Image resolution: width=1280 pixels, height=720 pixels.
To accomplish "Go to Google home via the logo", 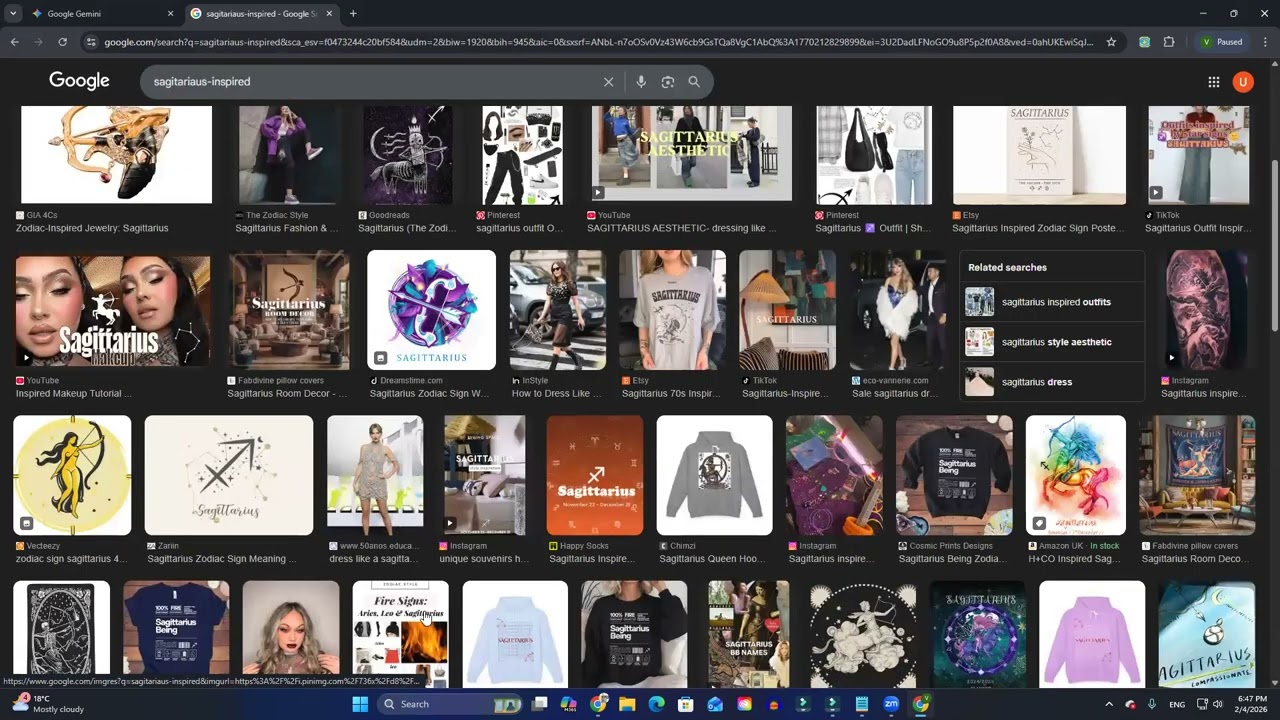I will pos(79,81).
